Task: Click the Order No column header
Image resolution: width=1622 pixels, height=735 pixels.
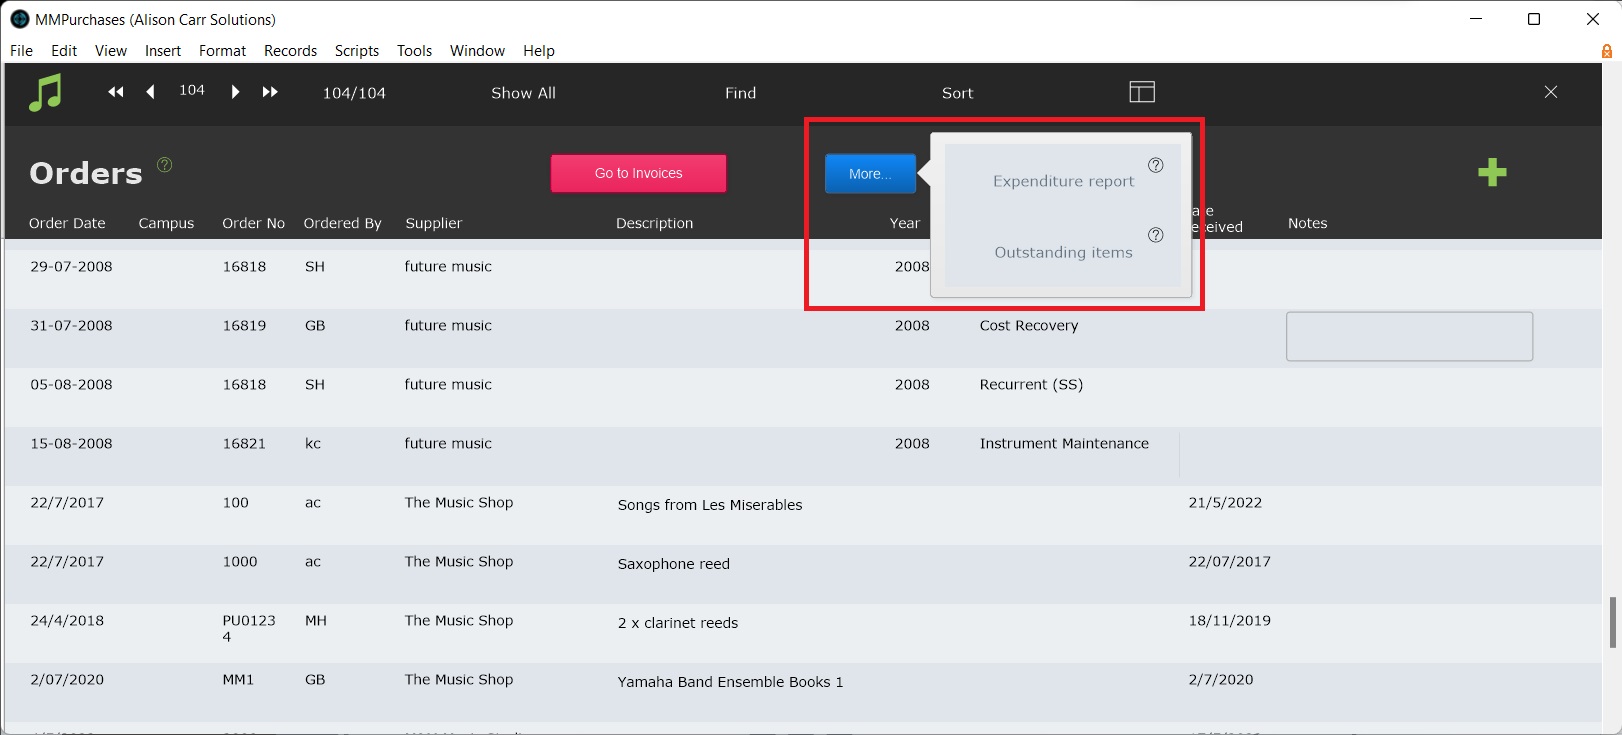Action: pos(253,223)
